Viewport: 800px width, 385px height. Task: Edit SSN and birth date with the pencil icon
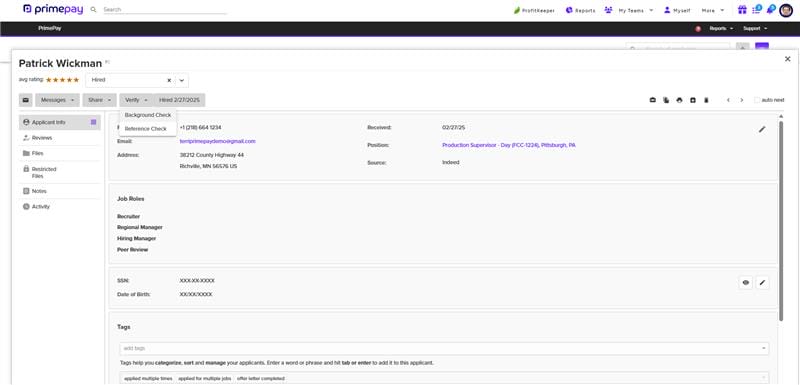(762, 283)
